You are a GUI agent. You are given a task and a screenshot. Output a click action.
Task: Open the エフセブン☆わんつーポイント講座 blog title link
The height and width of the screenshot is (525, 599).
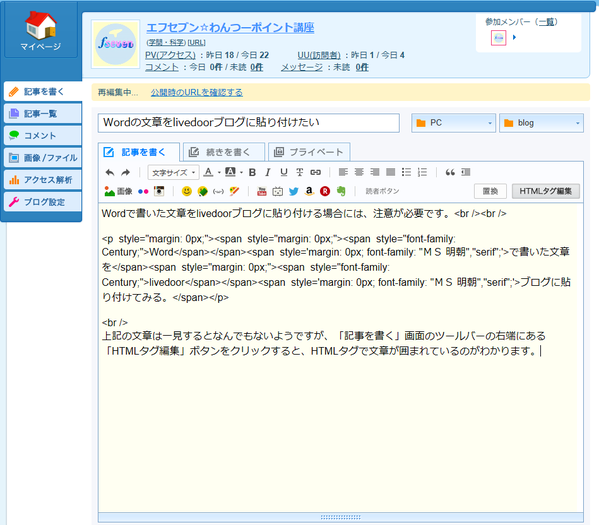230,28
